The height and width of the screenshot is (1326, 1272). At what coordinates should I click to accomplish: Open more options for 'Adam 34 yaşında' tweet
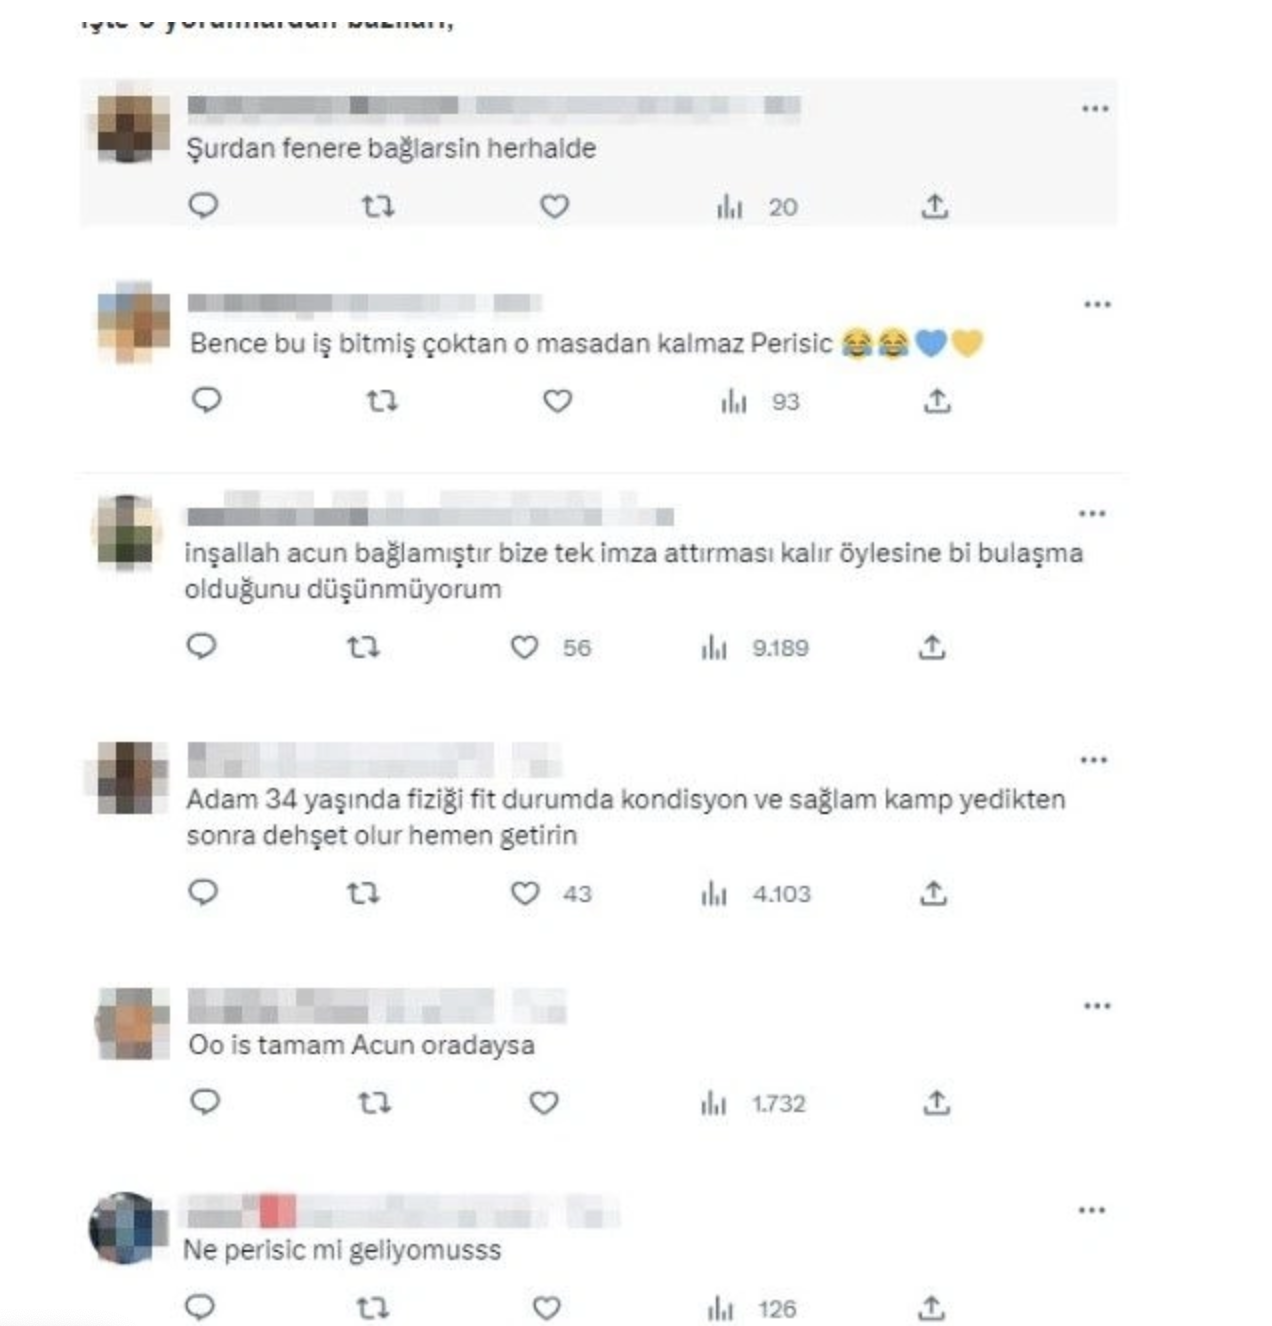point(1093,760)
